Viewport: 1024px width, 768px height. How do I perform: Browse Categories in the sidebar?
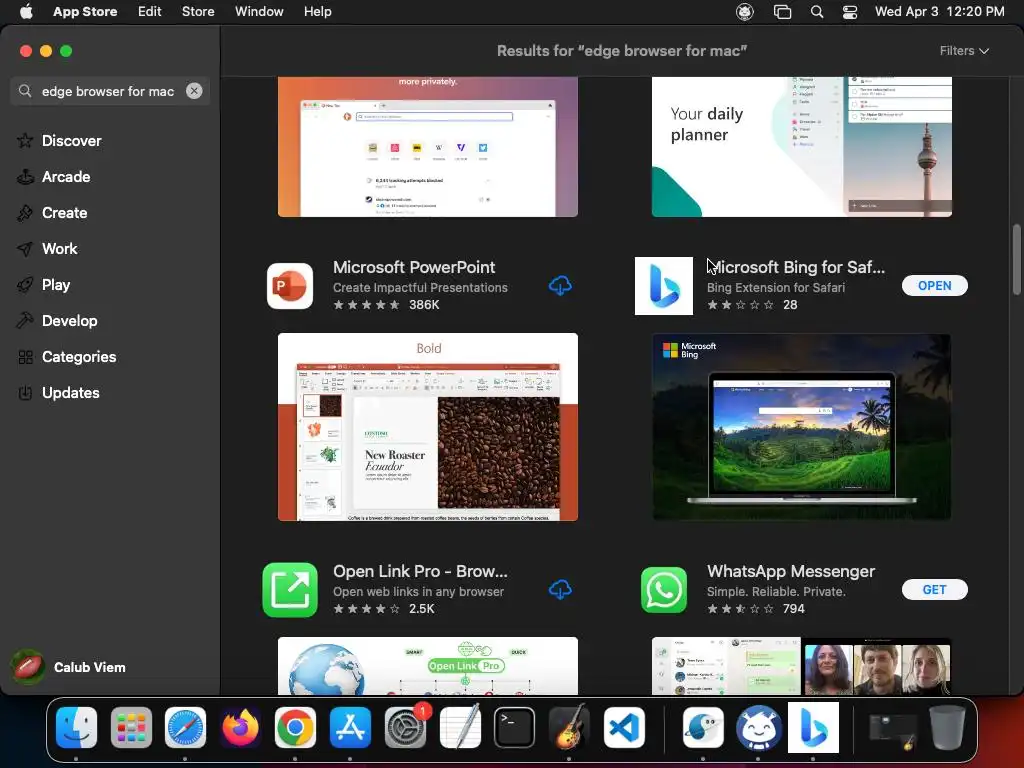[78, 357]
